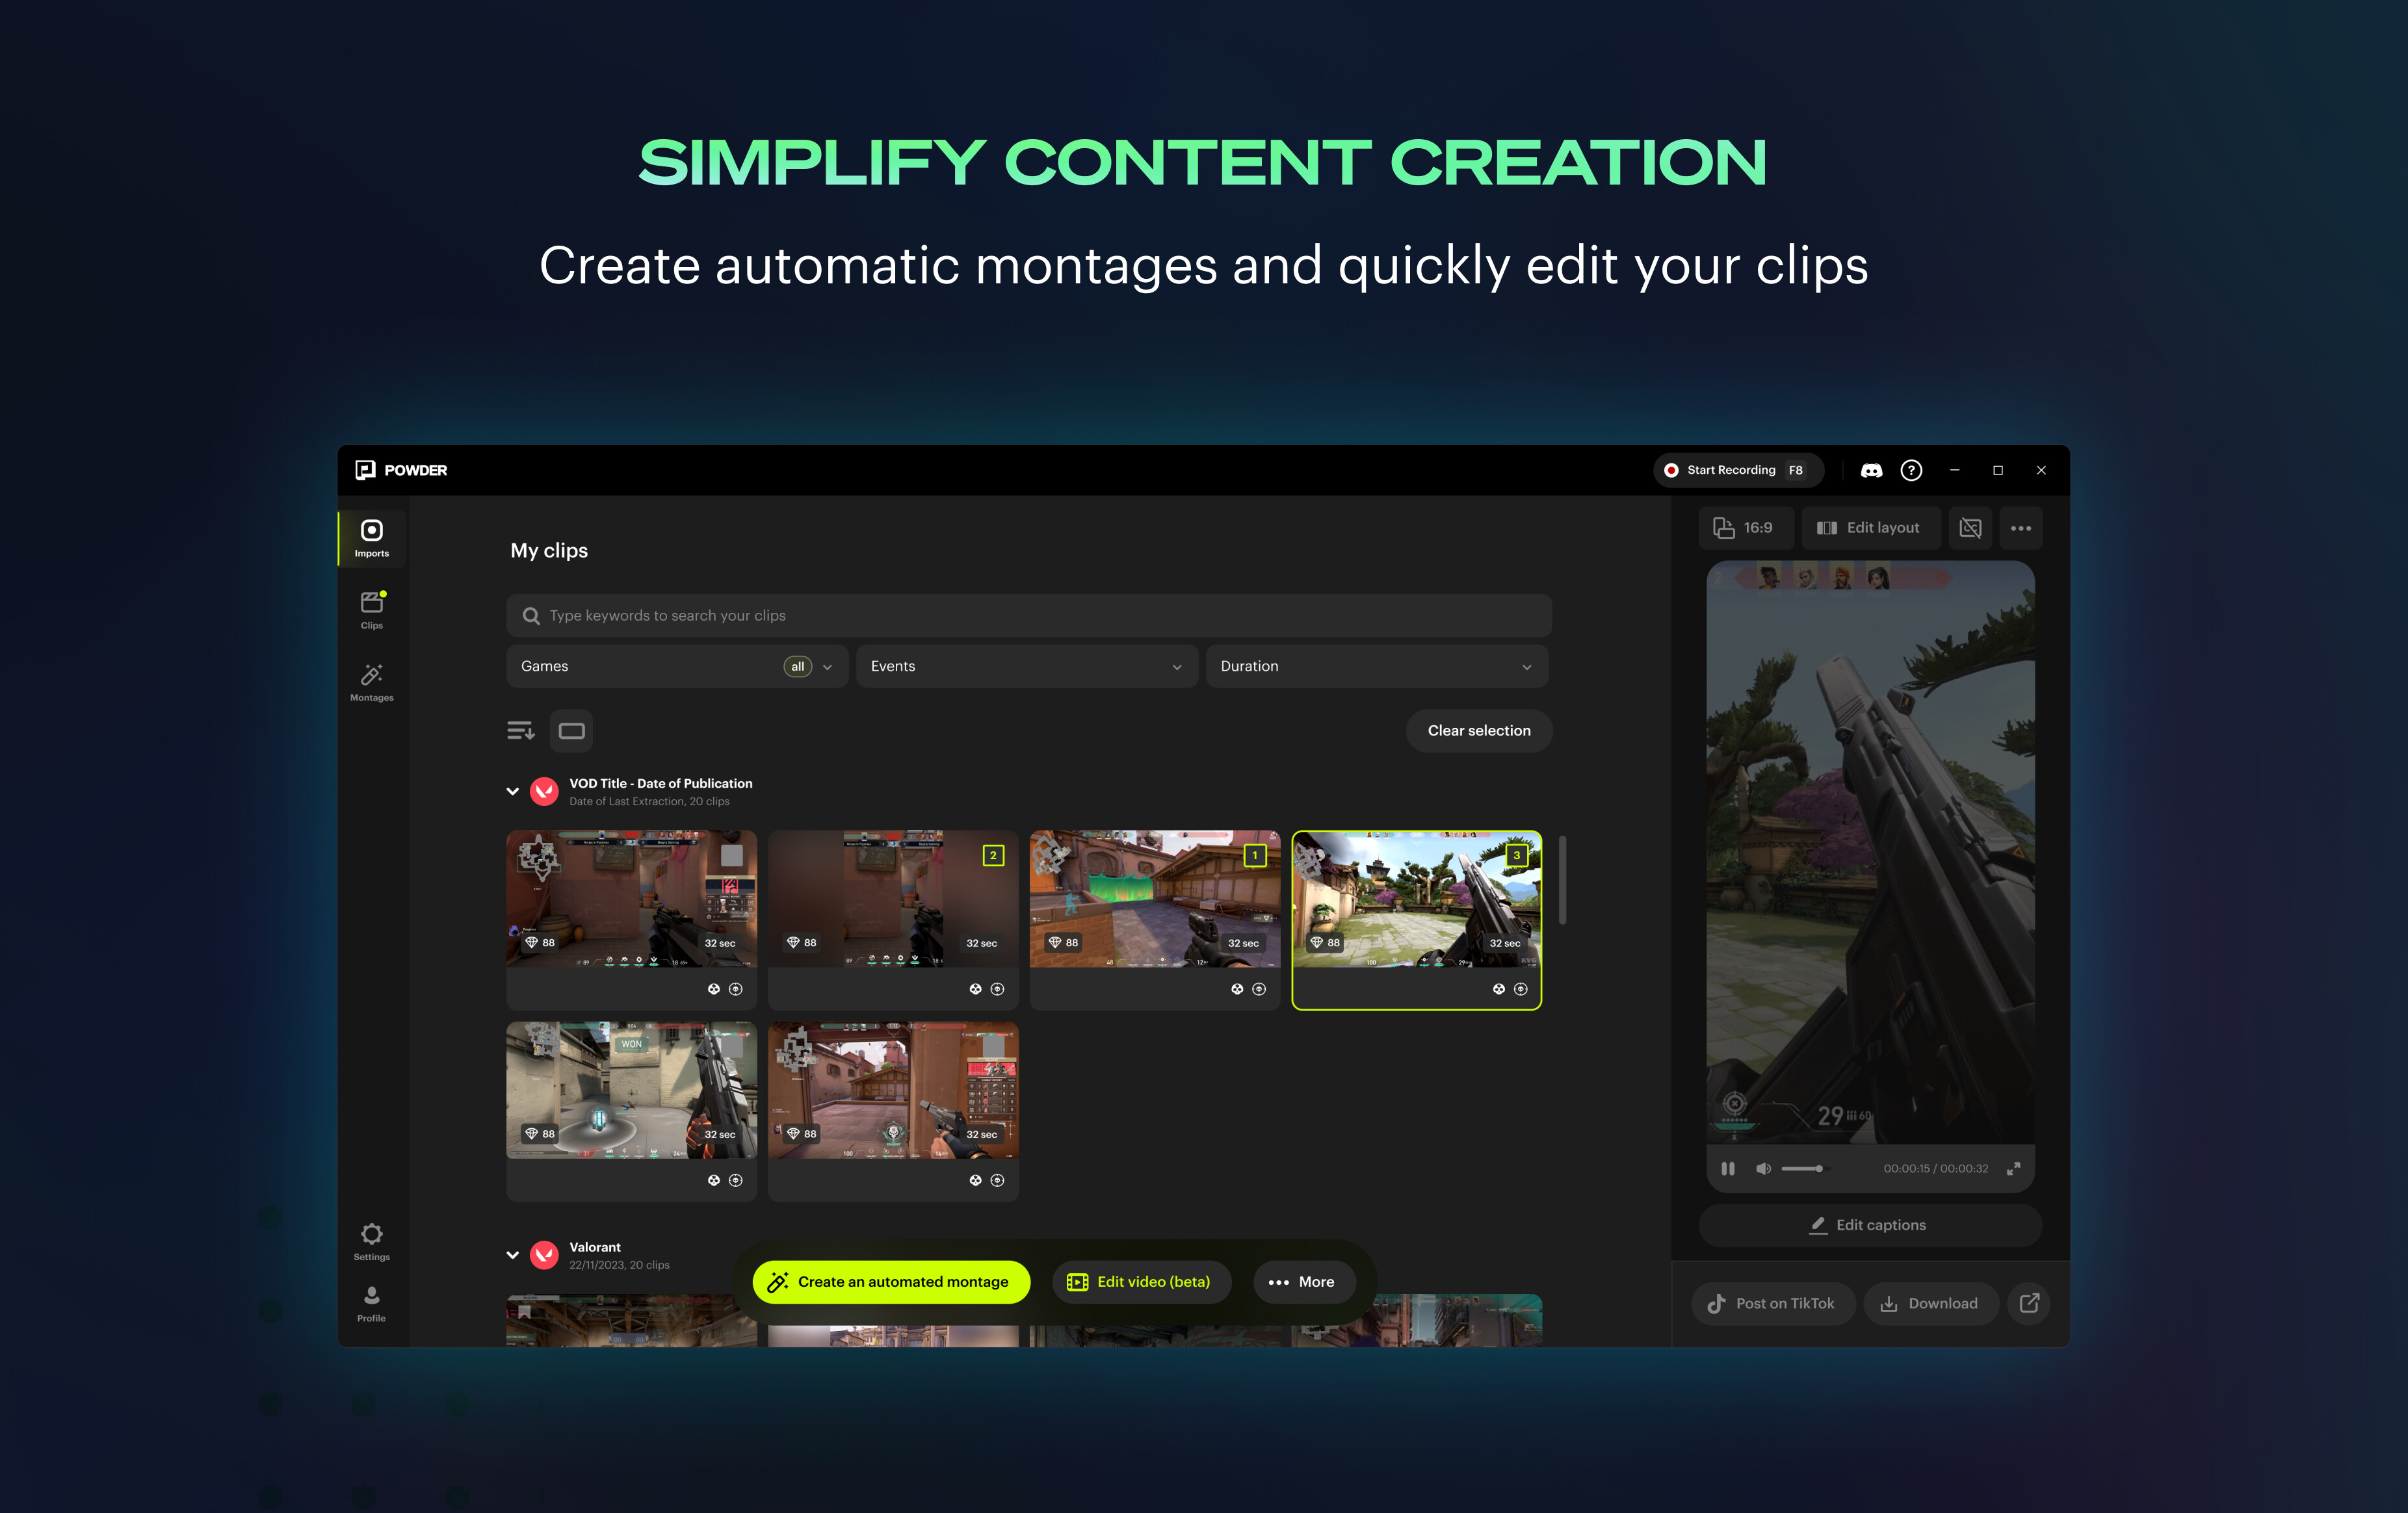Screen dimensions: 2408x1513
Task: Open the Montages section
Action: (371, 681)
